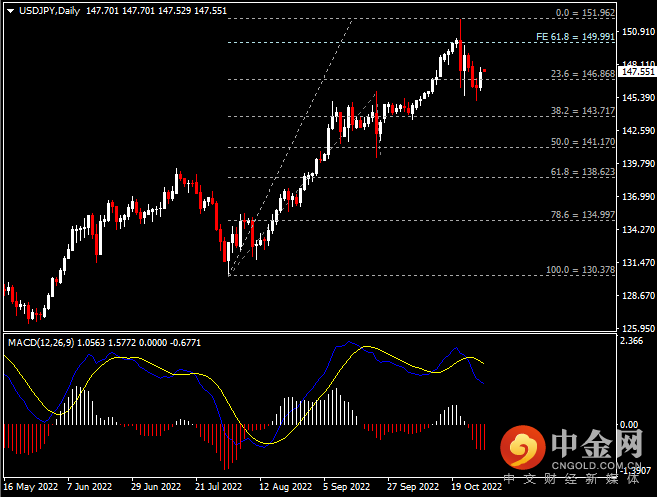Screen dimensions: 657x497
Task: Click the 38.2 = 143.717 retracement label
Action: (x=582, y=111)
